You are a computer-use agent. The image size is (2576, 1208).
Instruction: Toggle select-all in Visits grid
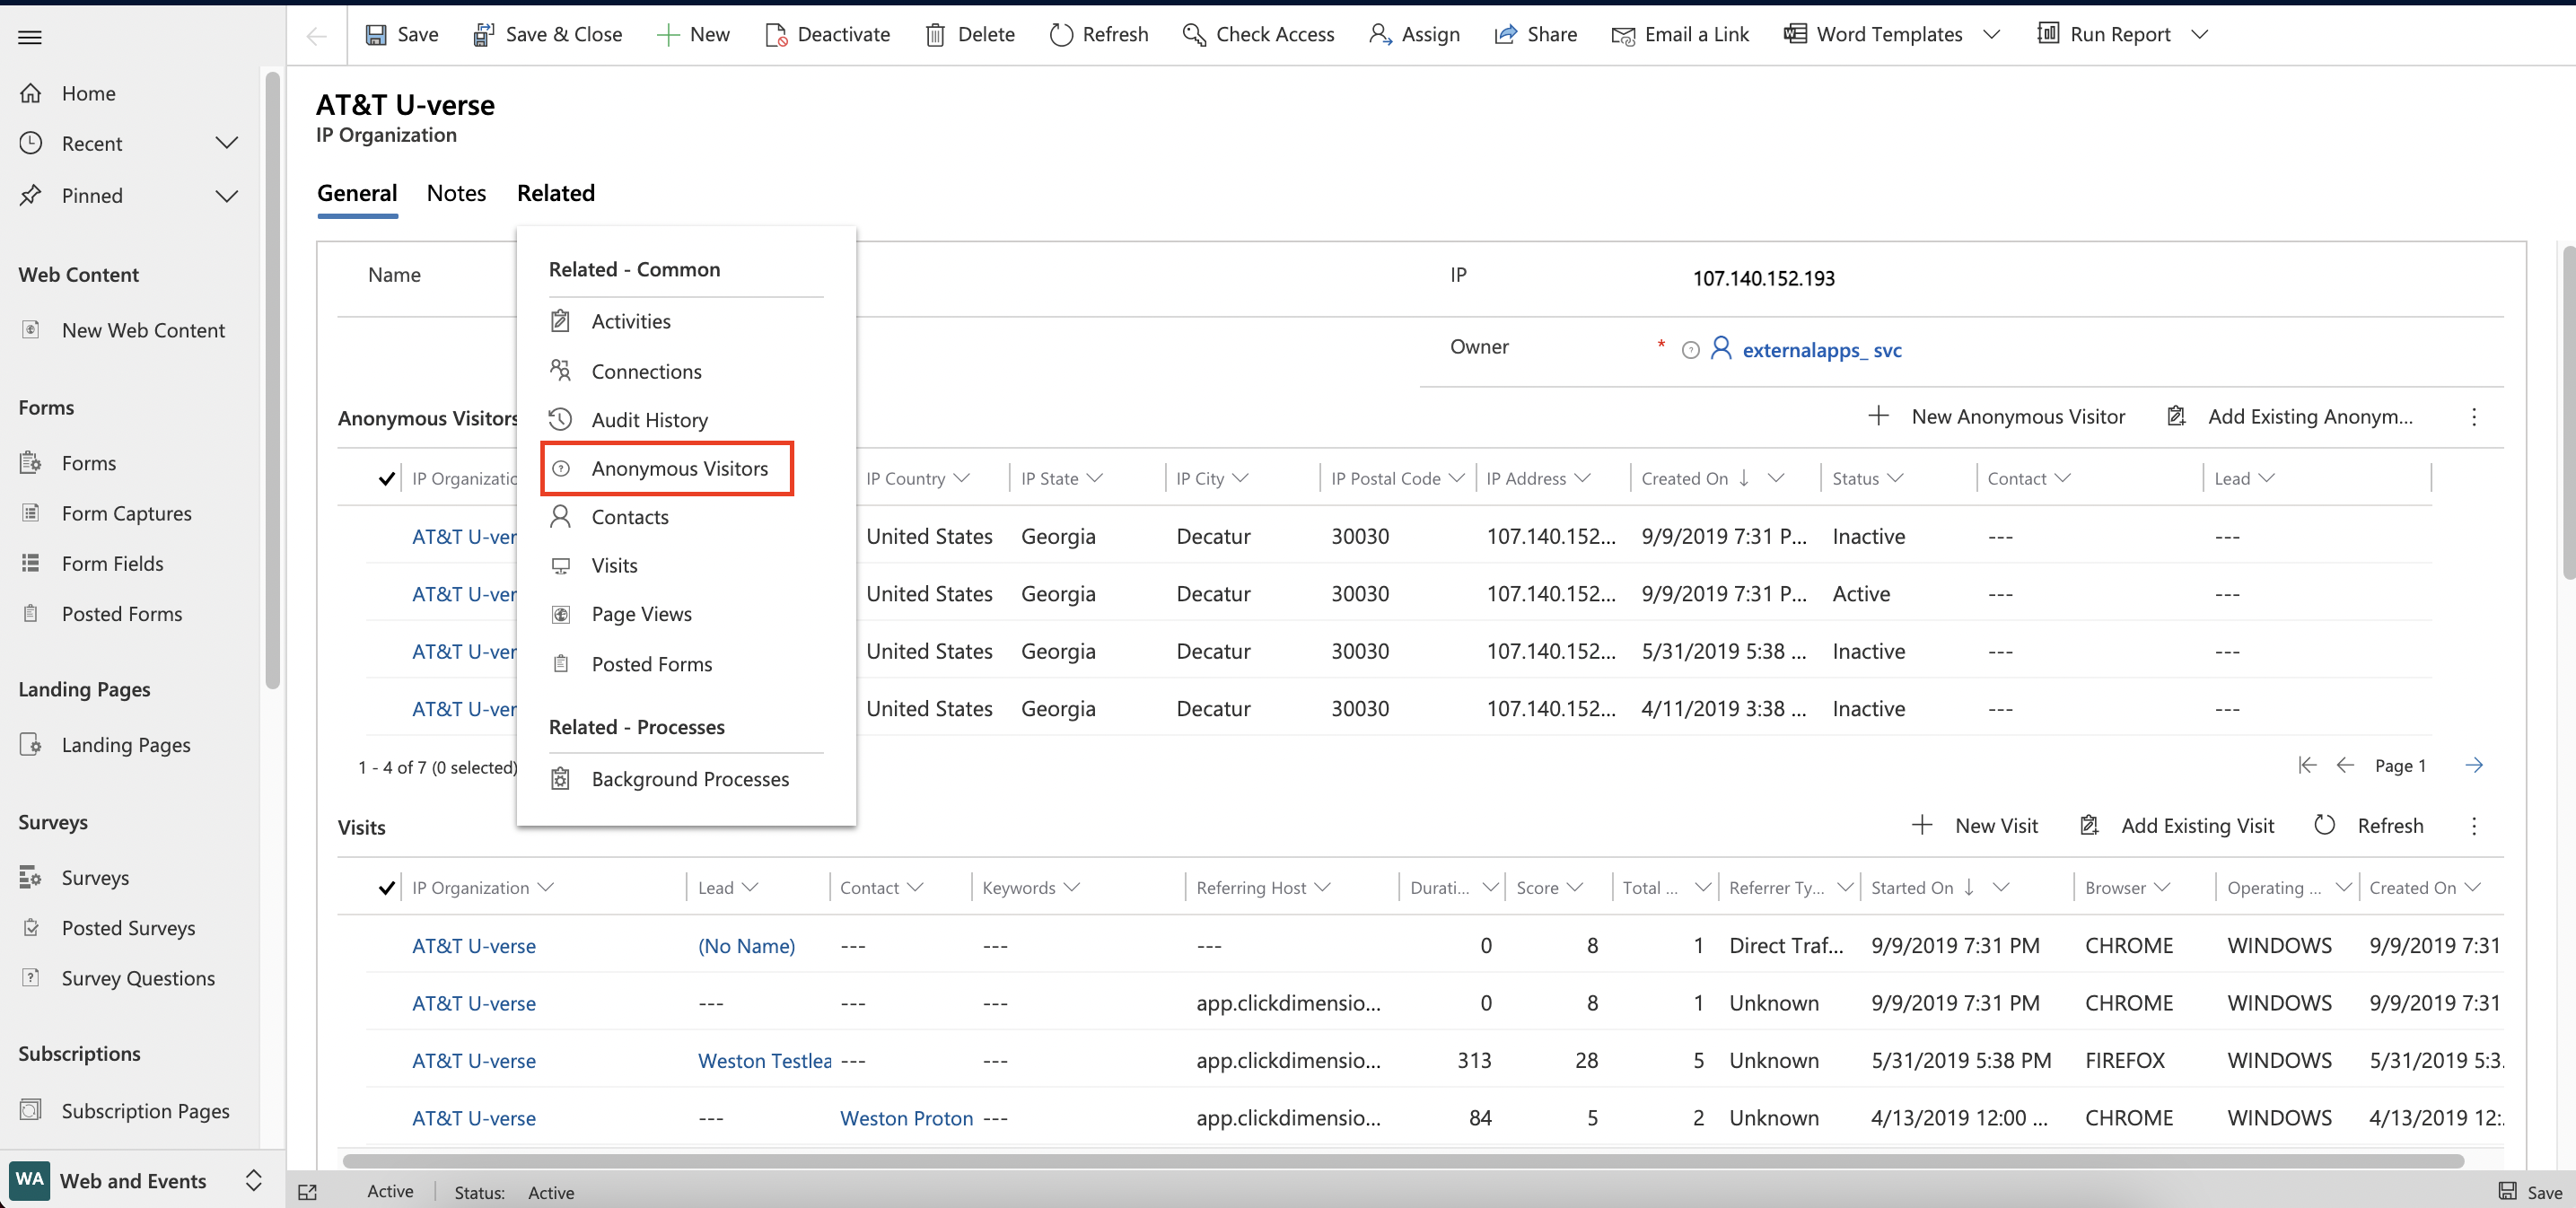pyautogui.click(x=386, y=887)
